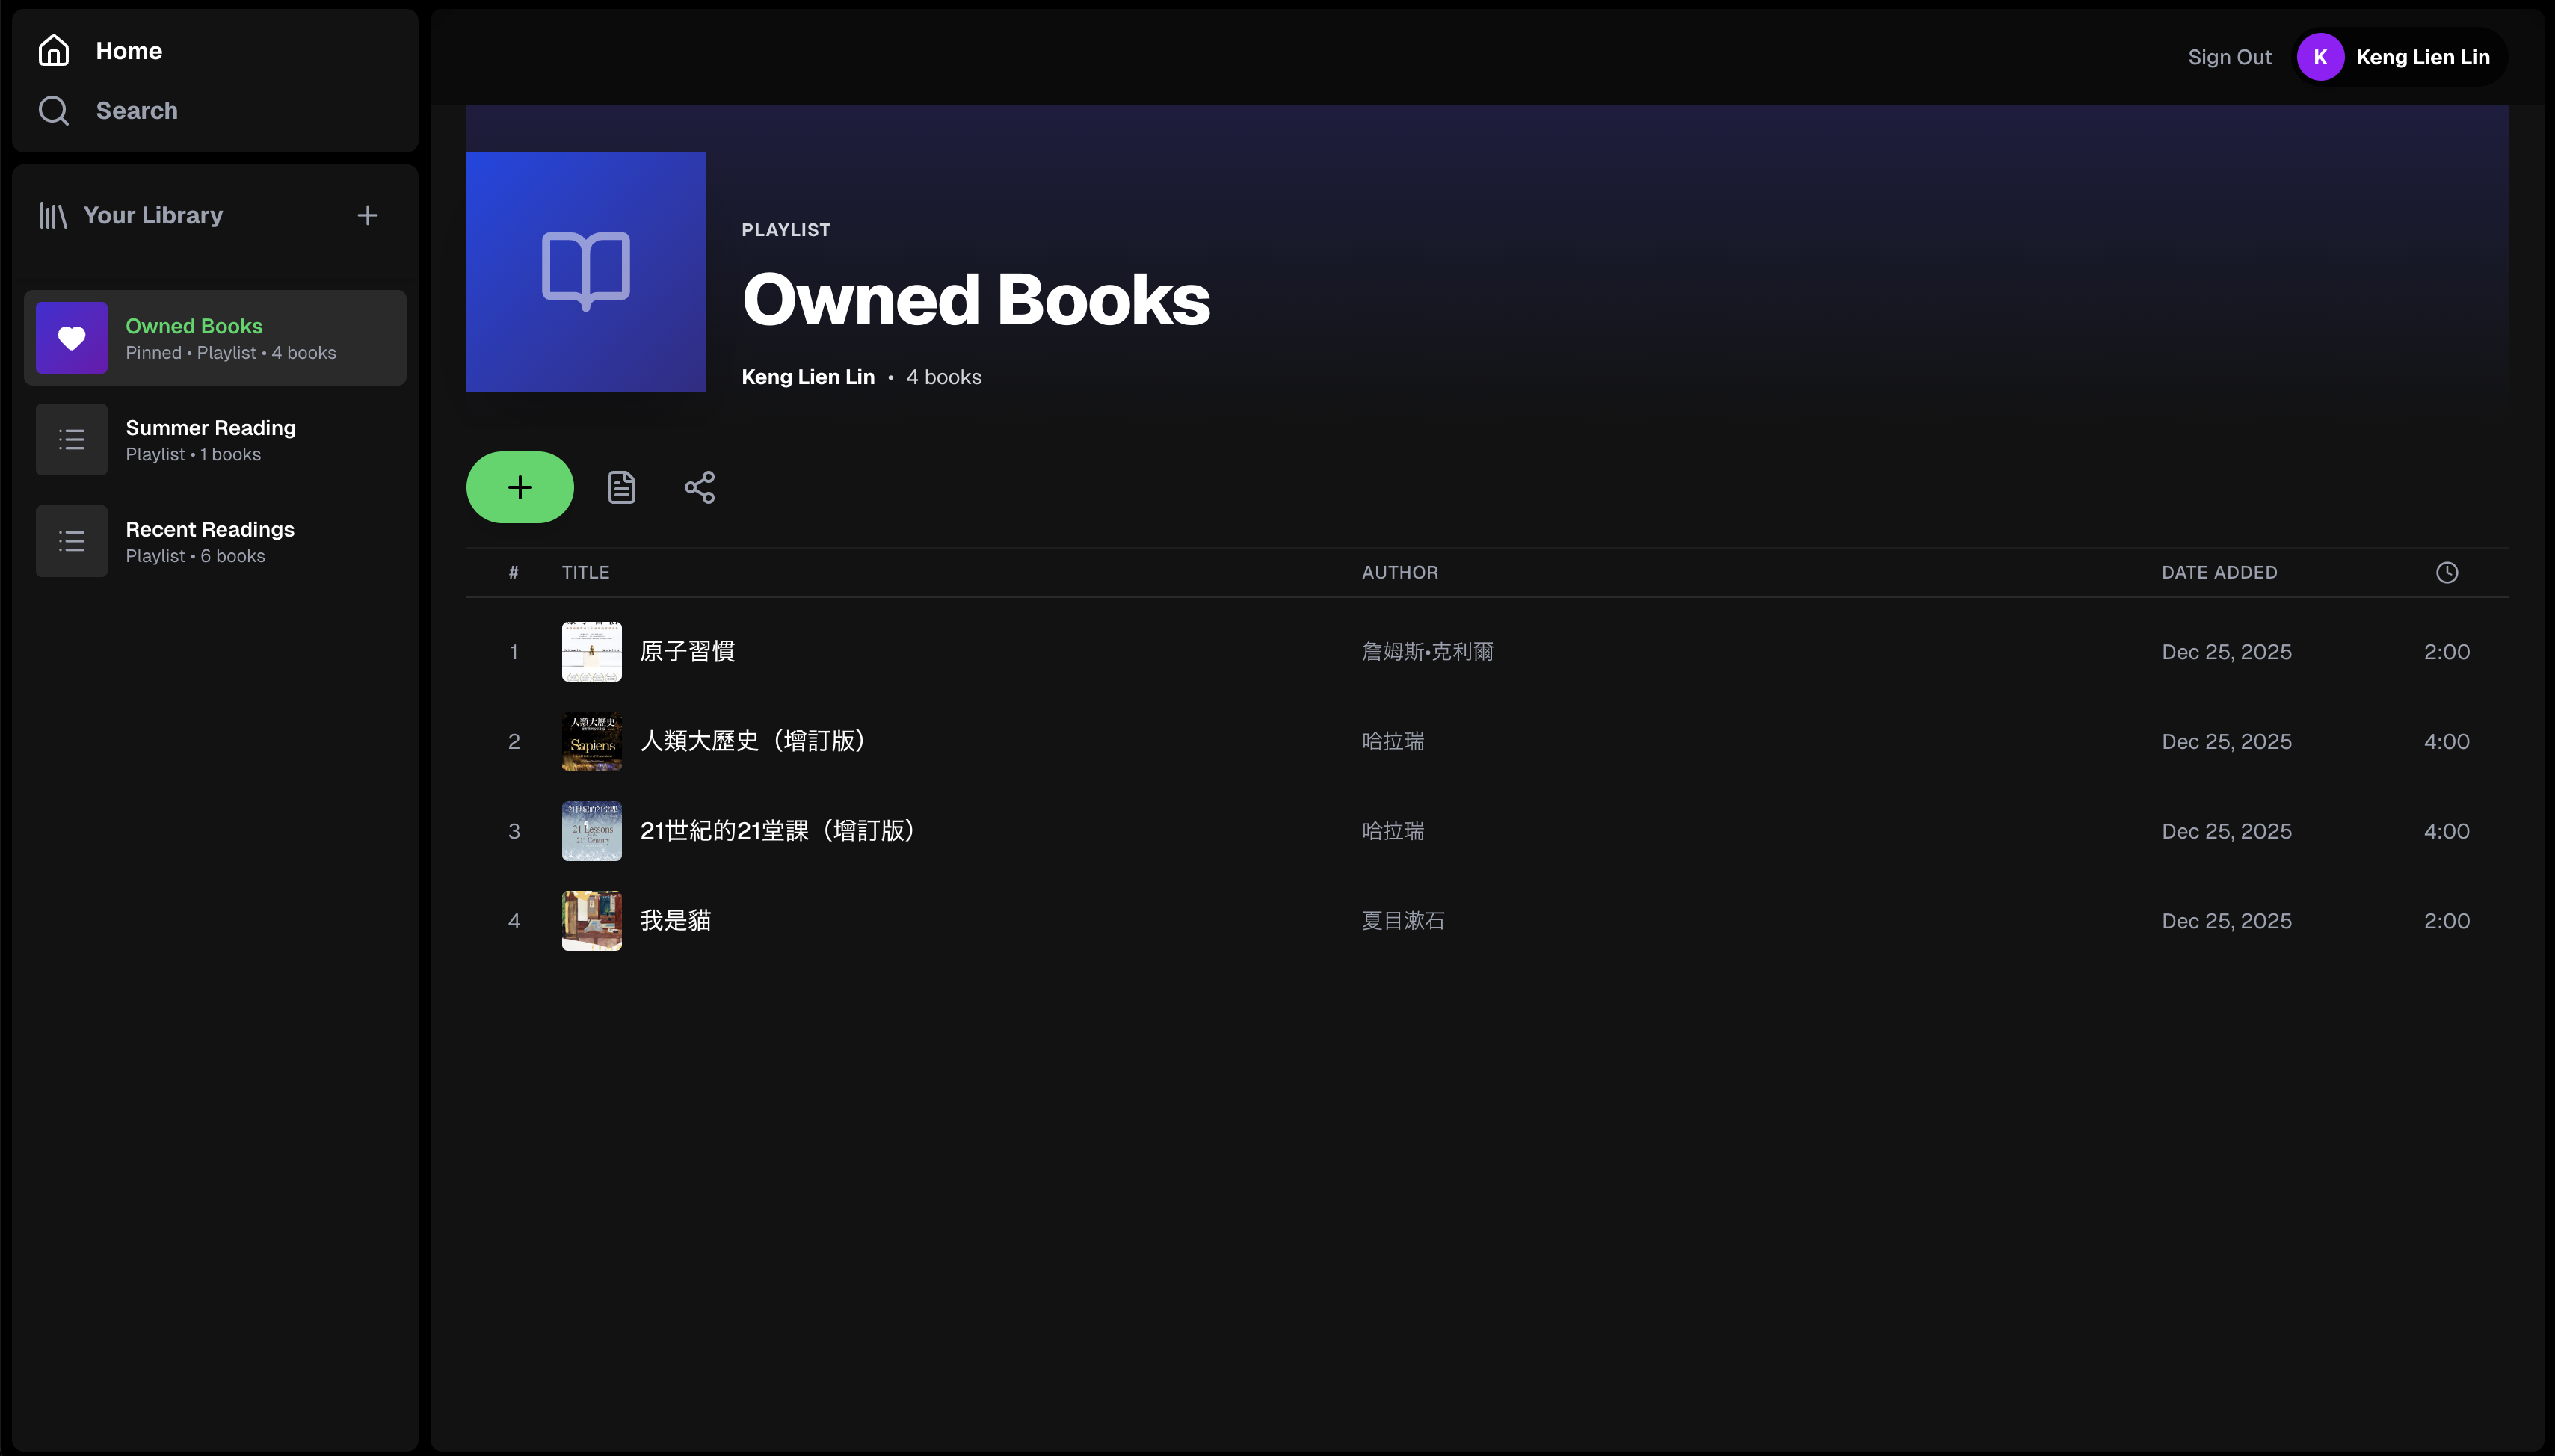Open the Recent Readings playlist
The height and width of the screenshot is (1456, 2555).
(209, 541)
